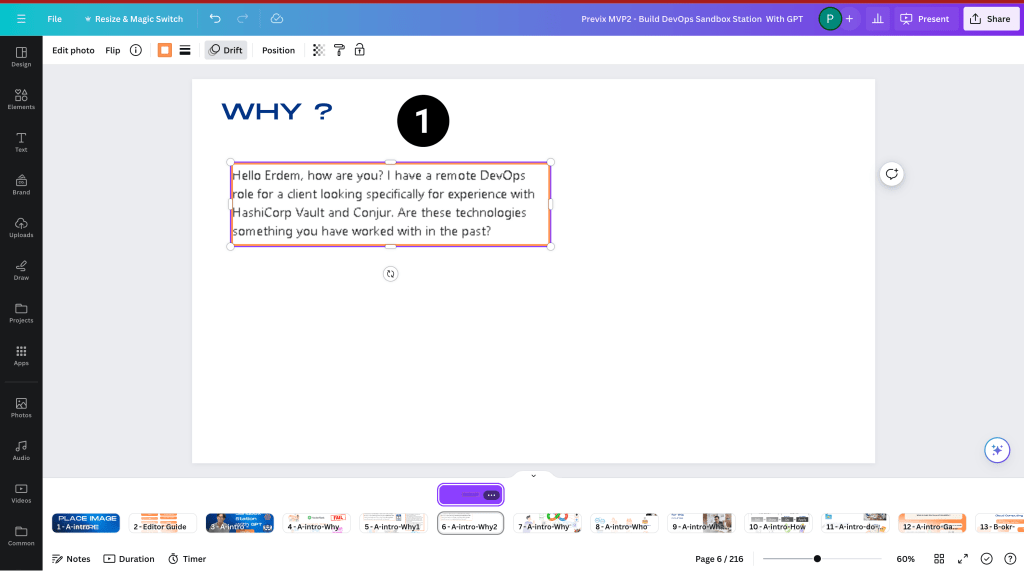Click Edit photo in toolbar

73,50
